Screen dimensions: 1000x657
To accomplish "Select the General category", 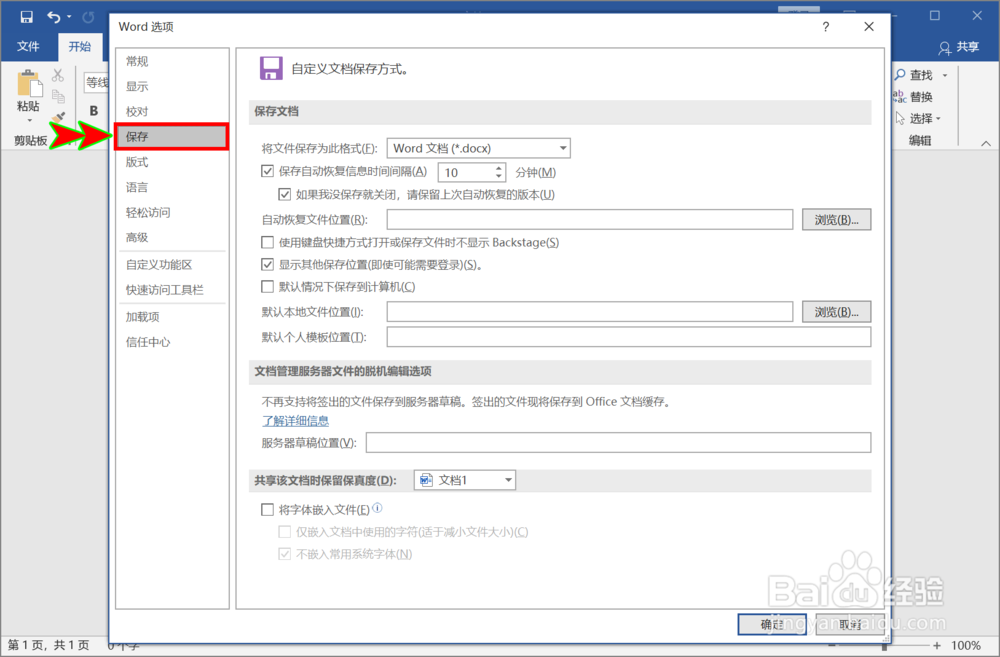I will [x=172, y=61].
